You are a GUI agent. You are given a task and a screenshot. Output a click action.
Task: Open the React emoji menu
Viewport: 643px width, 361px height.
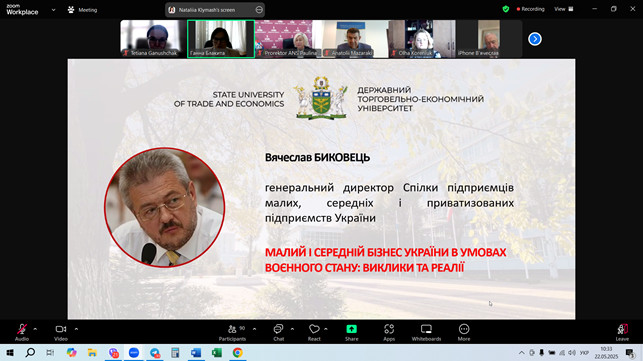pos(314,332)
